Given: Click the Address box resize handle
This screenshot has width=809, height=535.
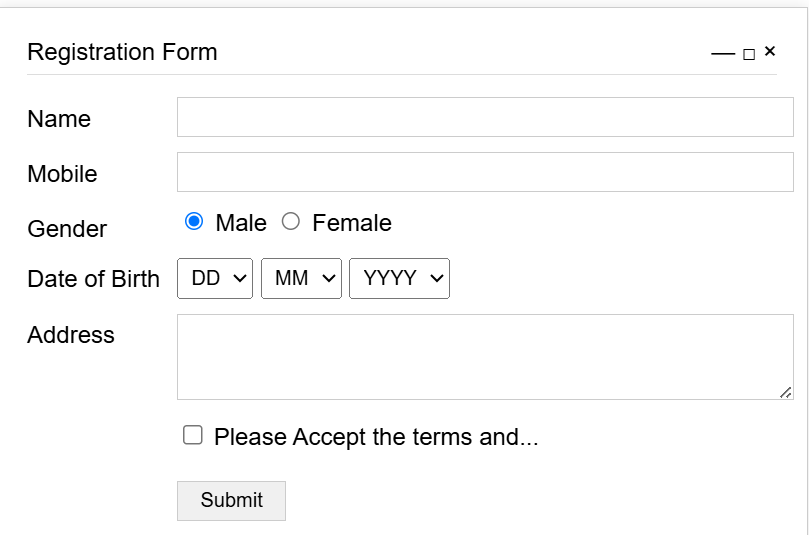Looking at the screenshot, I should [785, 392].
